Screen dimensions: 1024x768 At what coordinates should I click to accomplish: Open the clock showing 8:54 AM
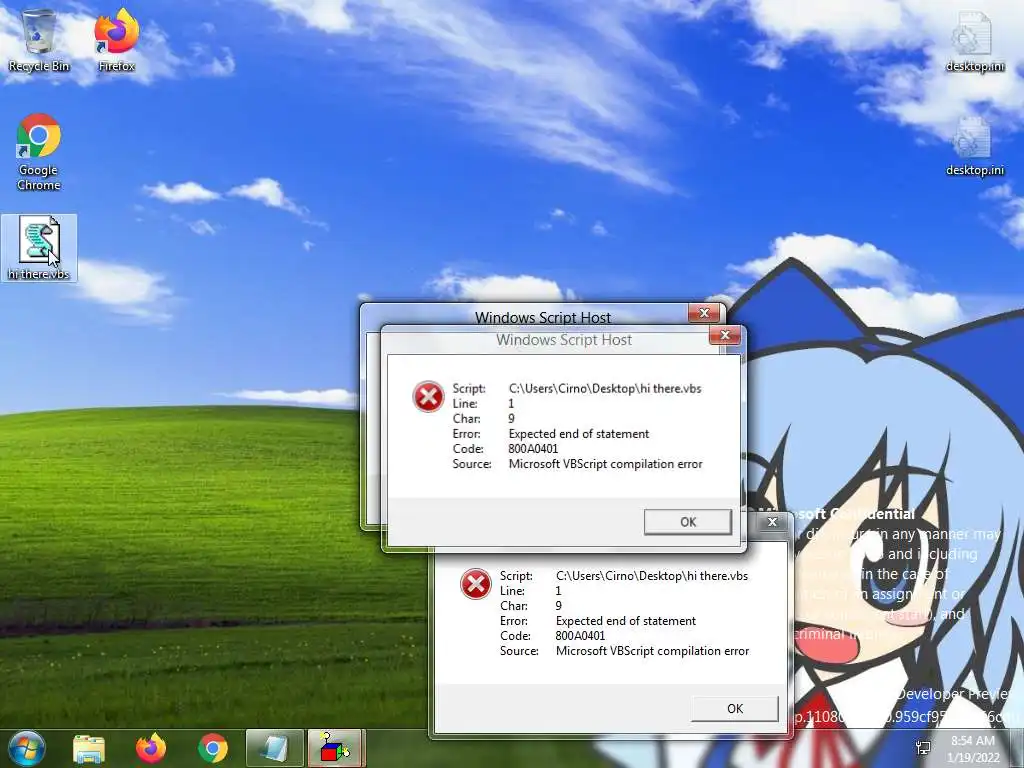pos(973,749)
